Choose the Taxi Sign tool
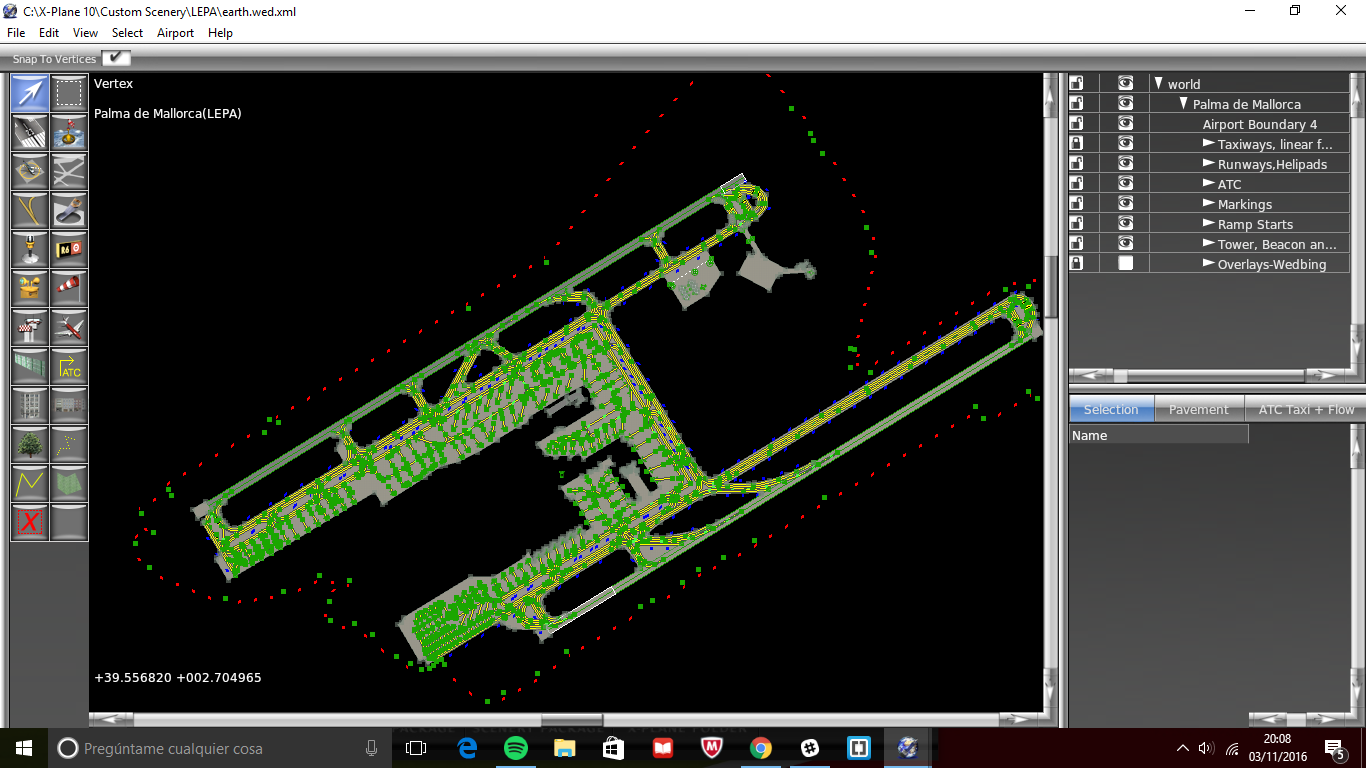1366x768 pixels. pyautogui.click(x=69, y=250)
